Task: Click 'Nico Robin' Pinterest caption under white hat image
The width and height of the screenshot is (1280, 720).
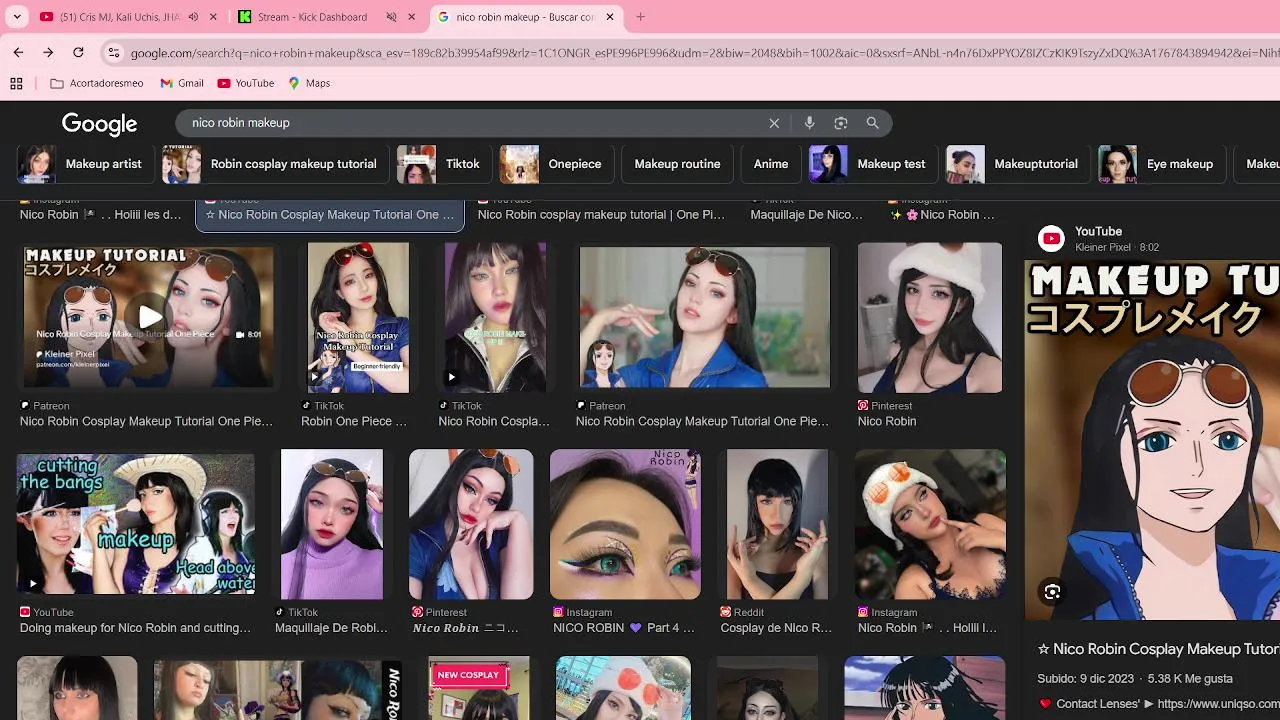Action: (887, 421)
